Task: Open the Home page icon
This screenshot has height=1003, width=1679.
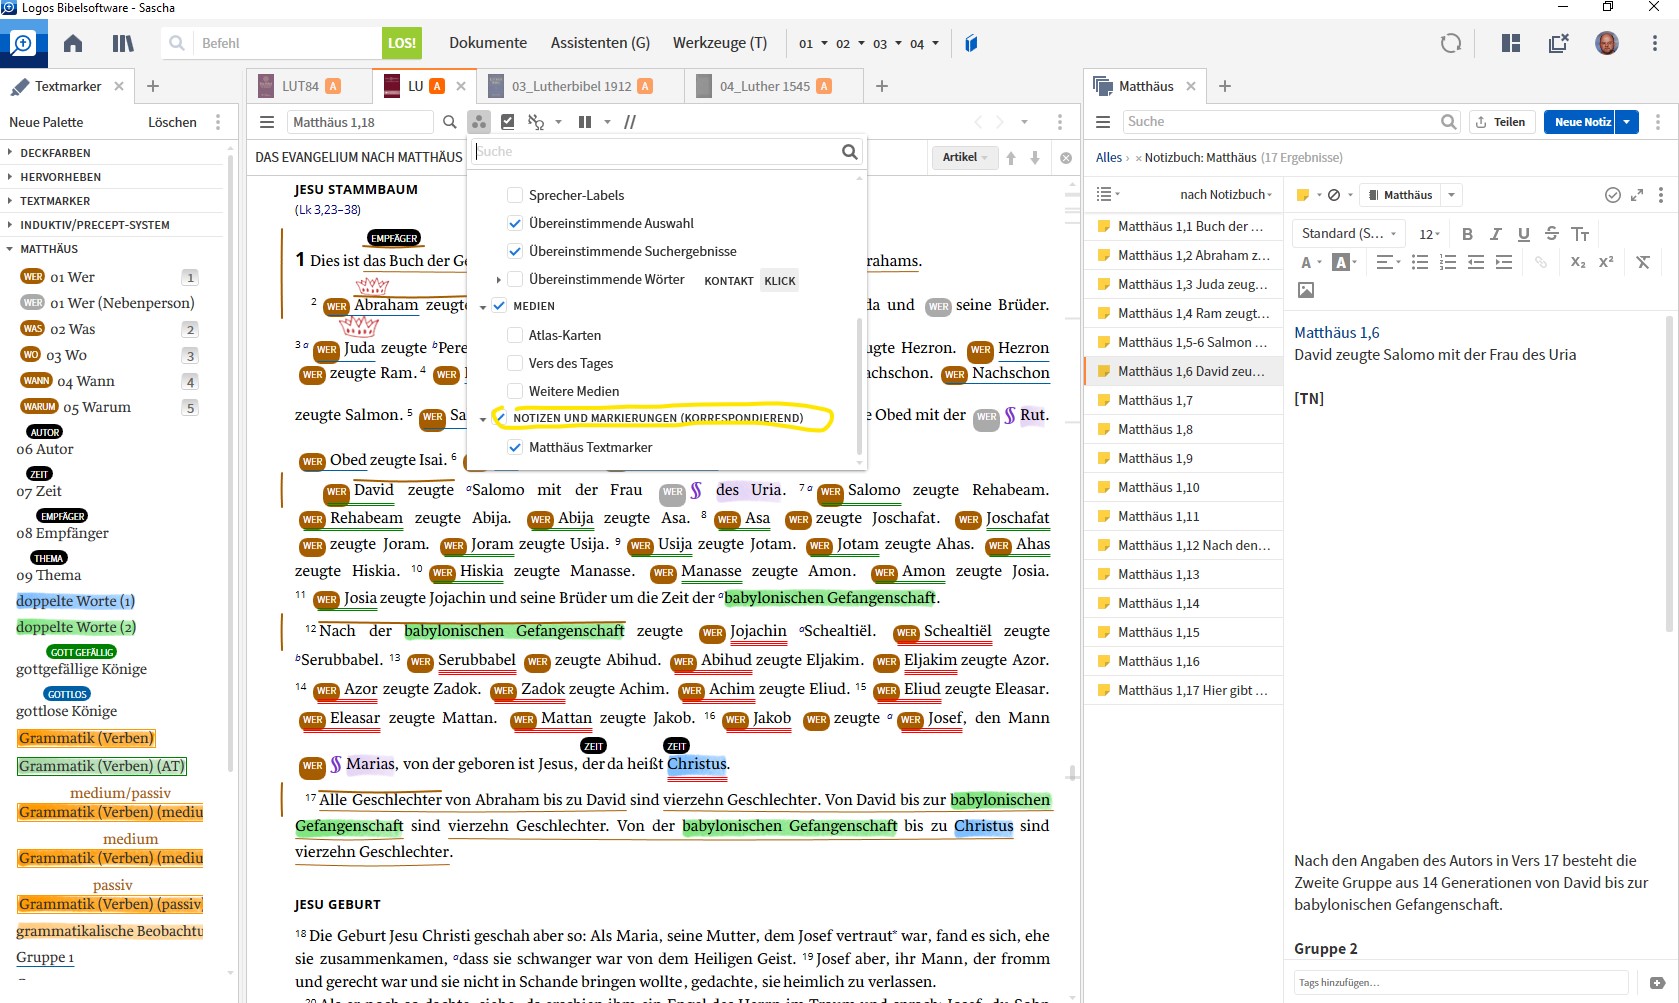Action: click(x=73, y=43)
